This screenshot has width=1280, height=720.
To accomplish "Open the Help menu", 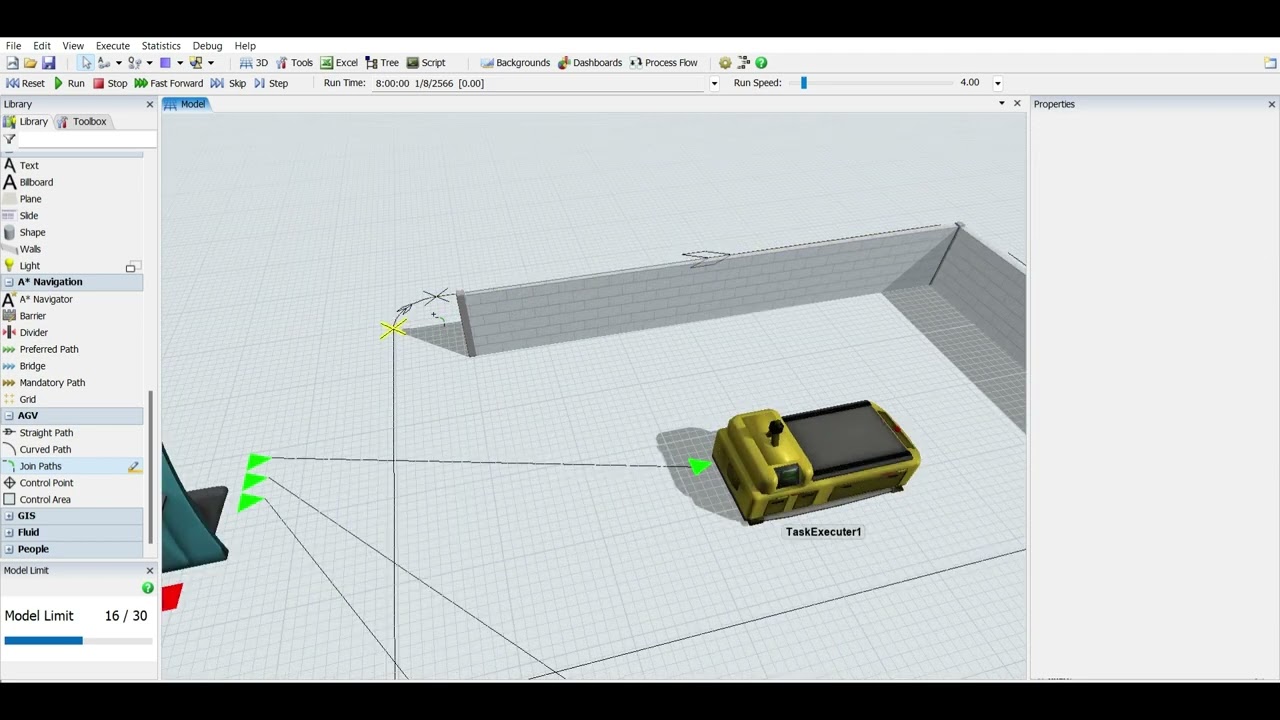I will [245, 46].
